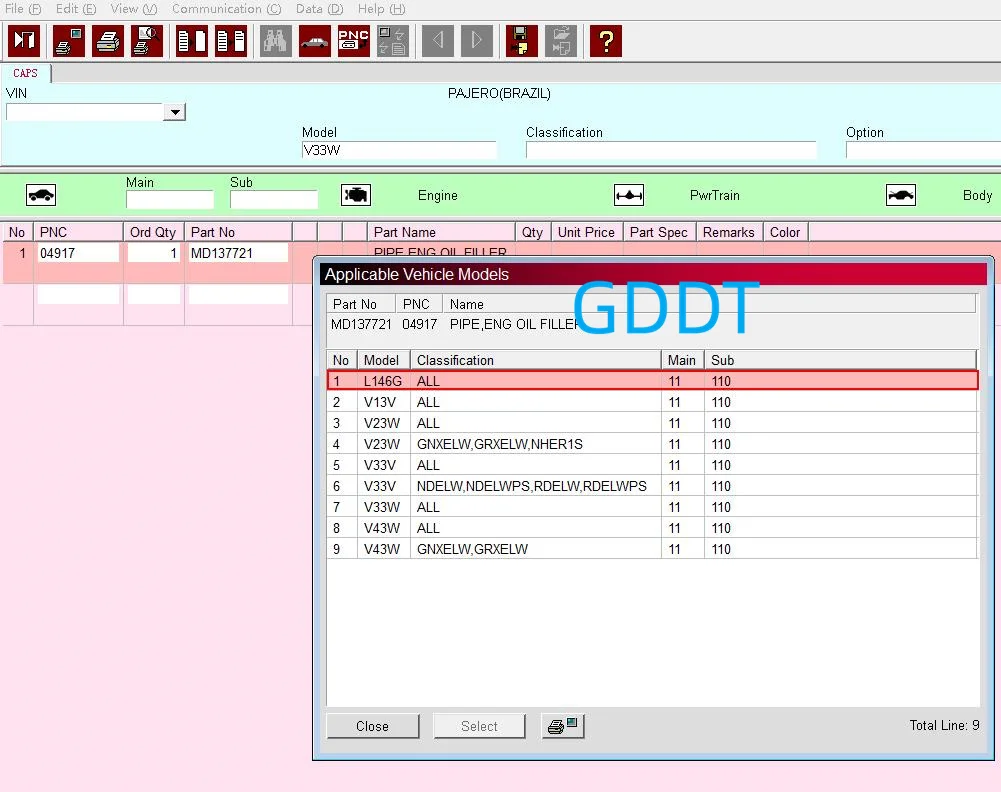Click the Classification column header in dialog

click(x=535, y=360)
